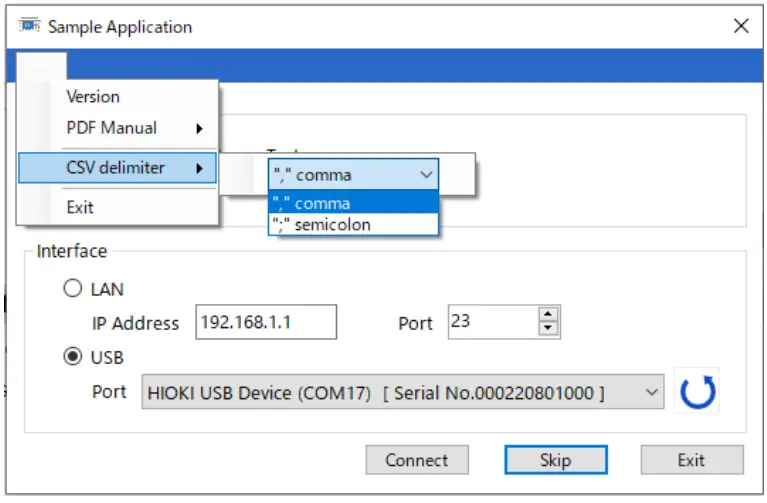
Task: Close the Sample Application window
Action: pos(741,27)
